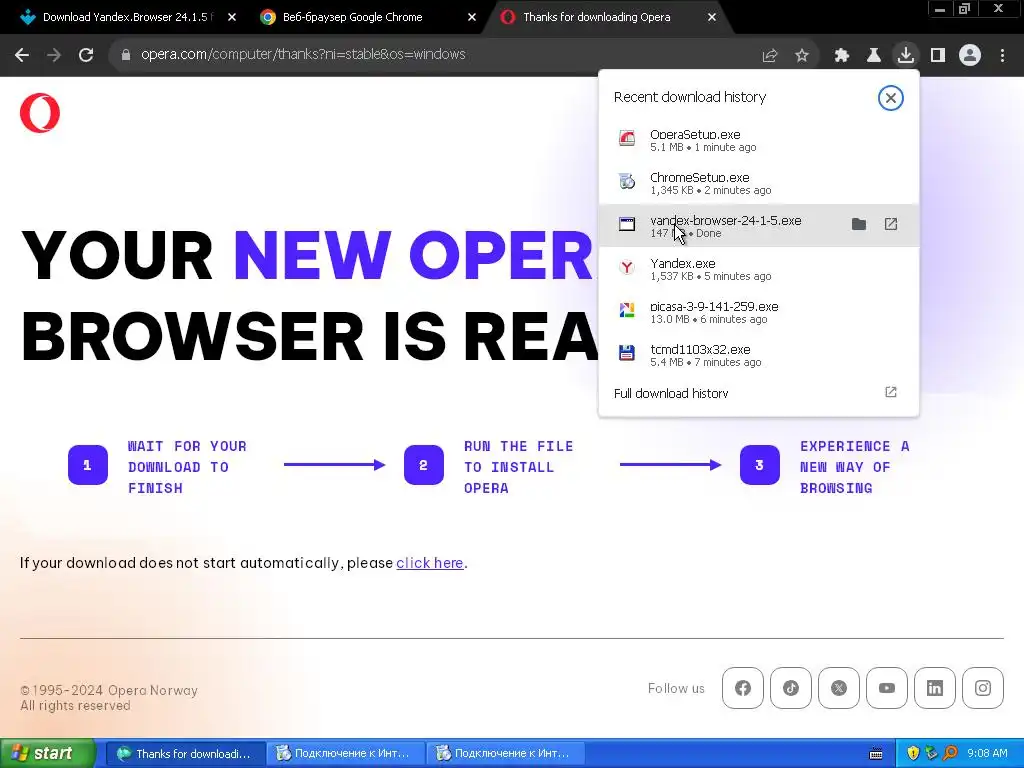This screenshot has height=768, width=1024.
Task: Open first 'Подключение к Инт...' taskbar window
Action: pyautogui.click(x=345, y=754)
